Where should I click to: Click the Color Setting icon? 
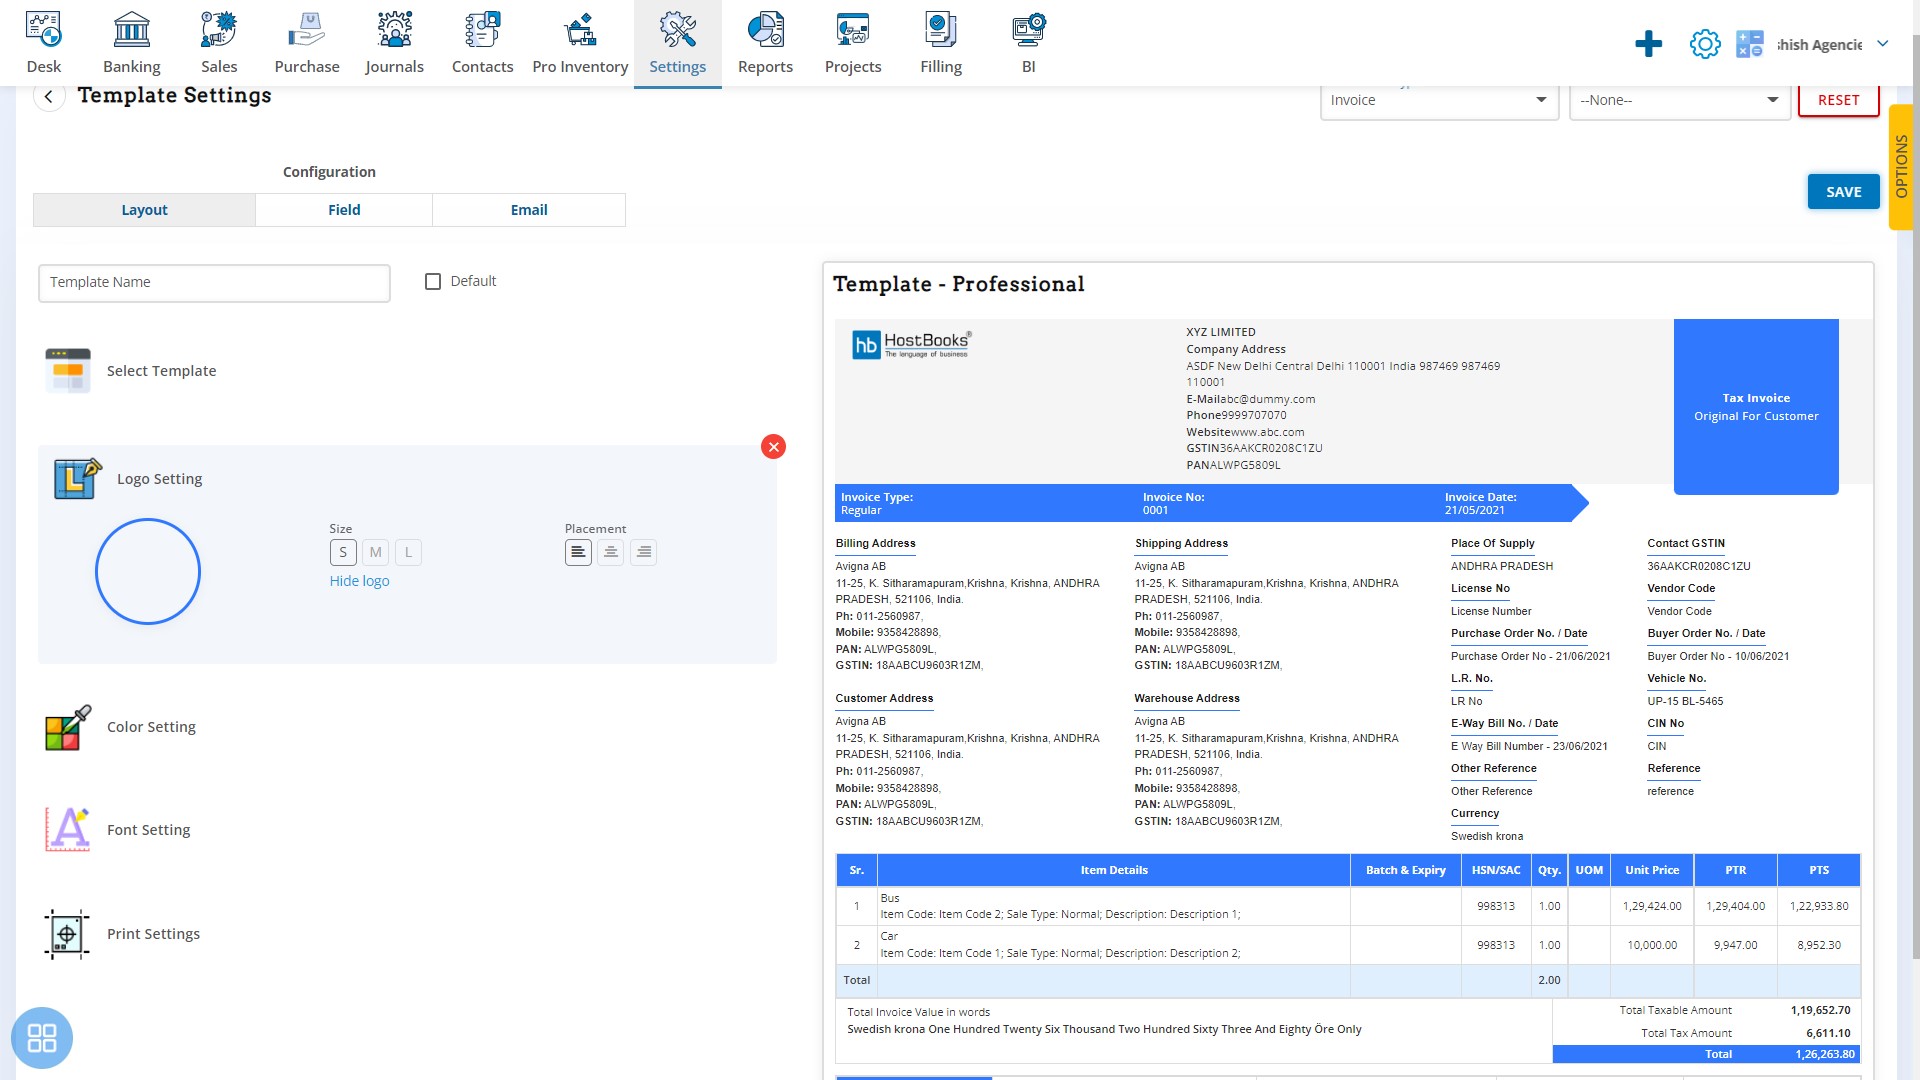(67, 728)
